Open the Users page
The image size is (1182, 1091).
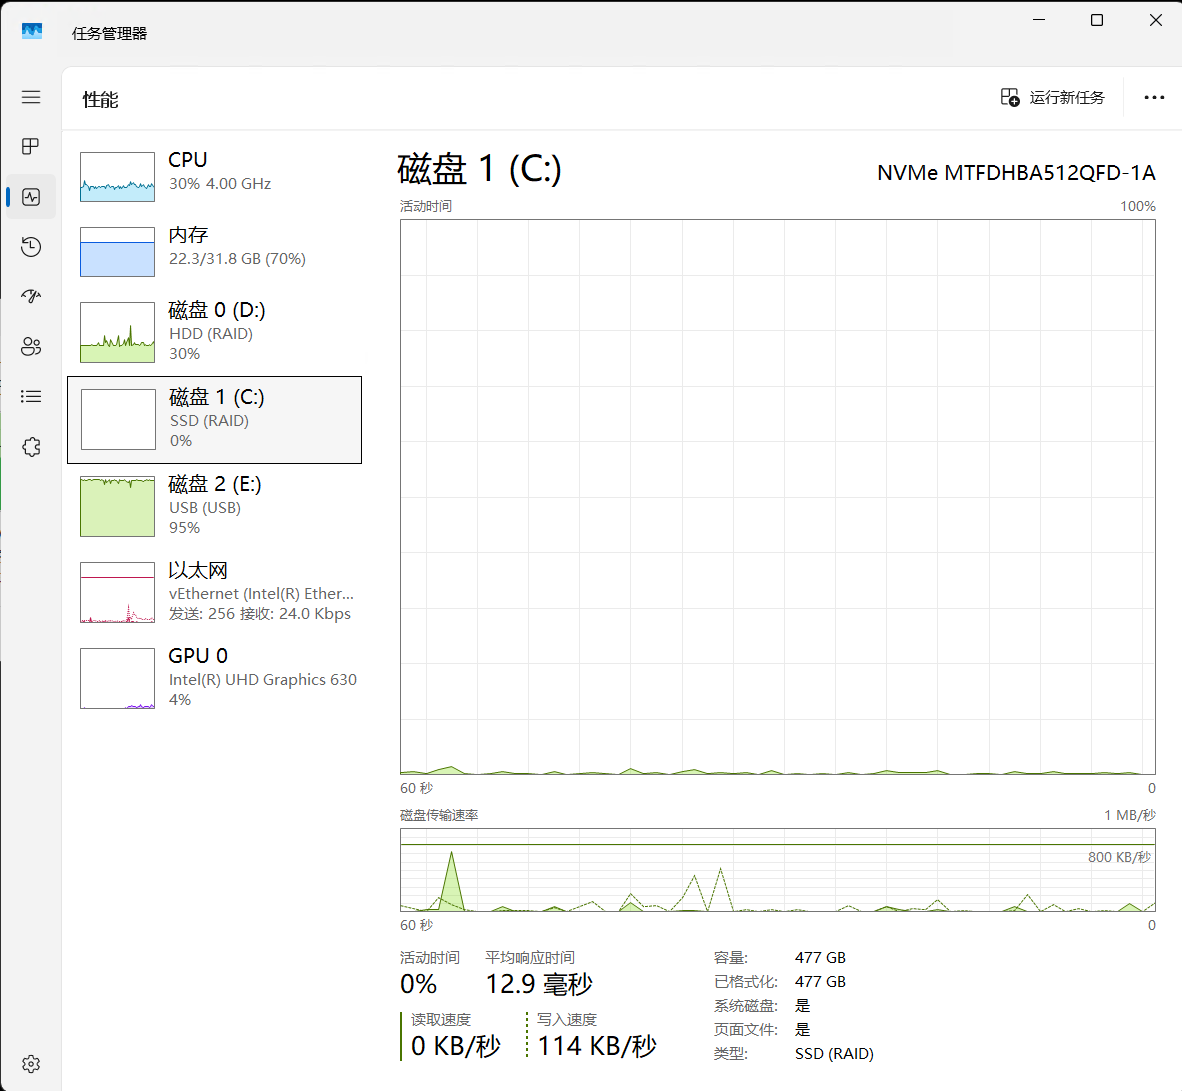[30, 346]
